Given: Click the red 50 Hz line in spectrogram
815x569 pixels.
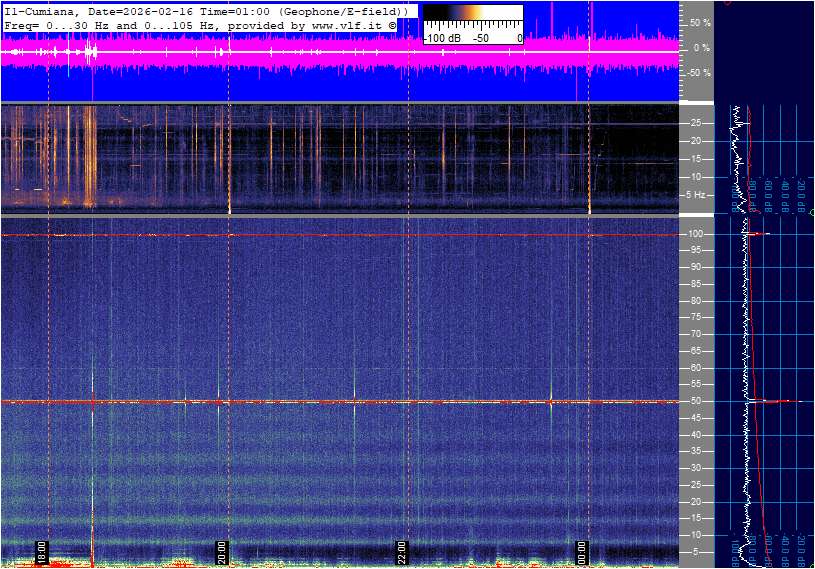Looking at the screenshot, I should 300,402.
